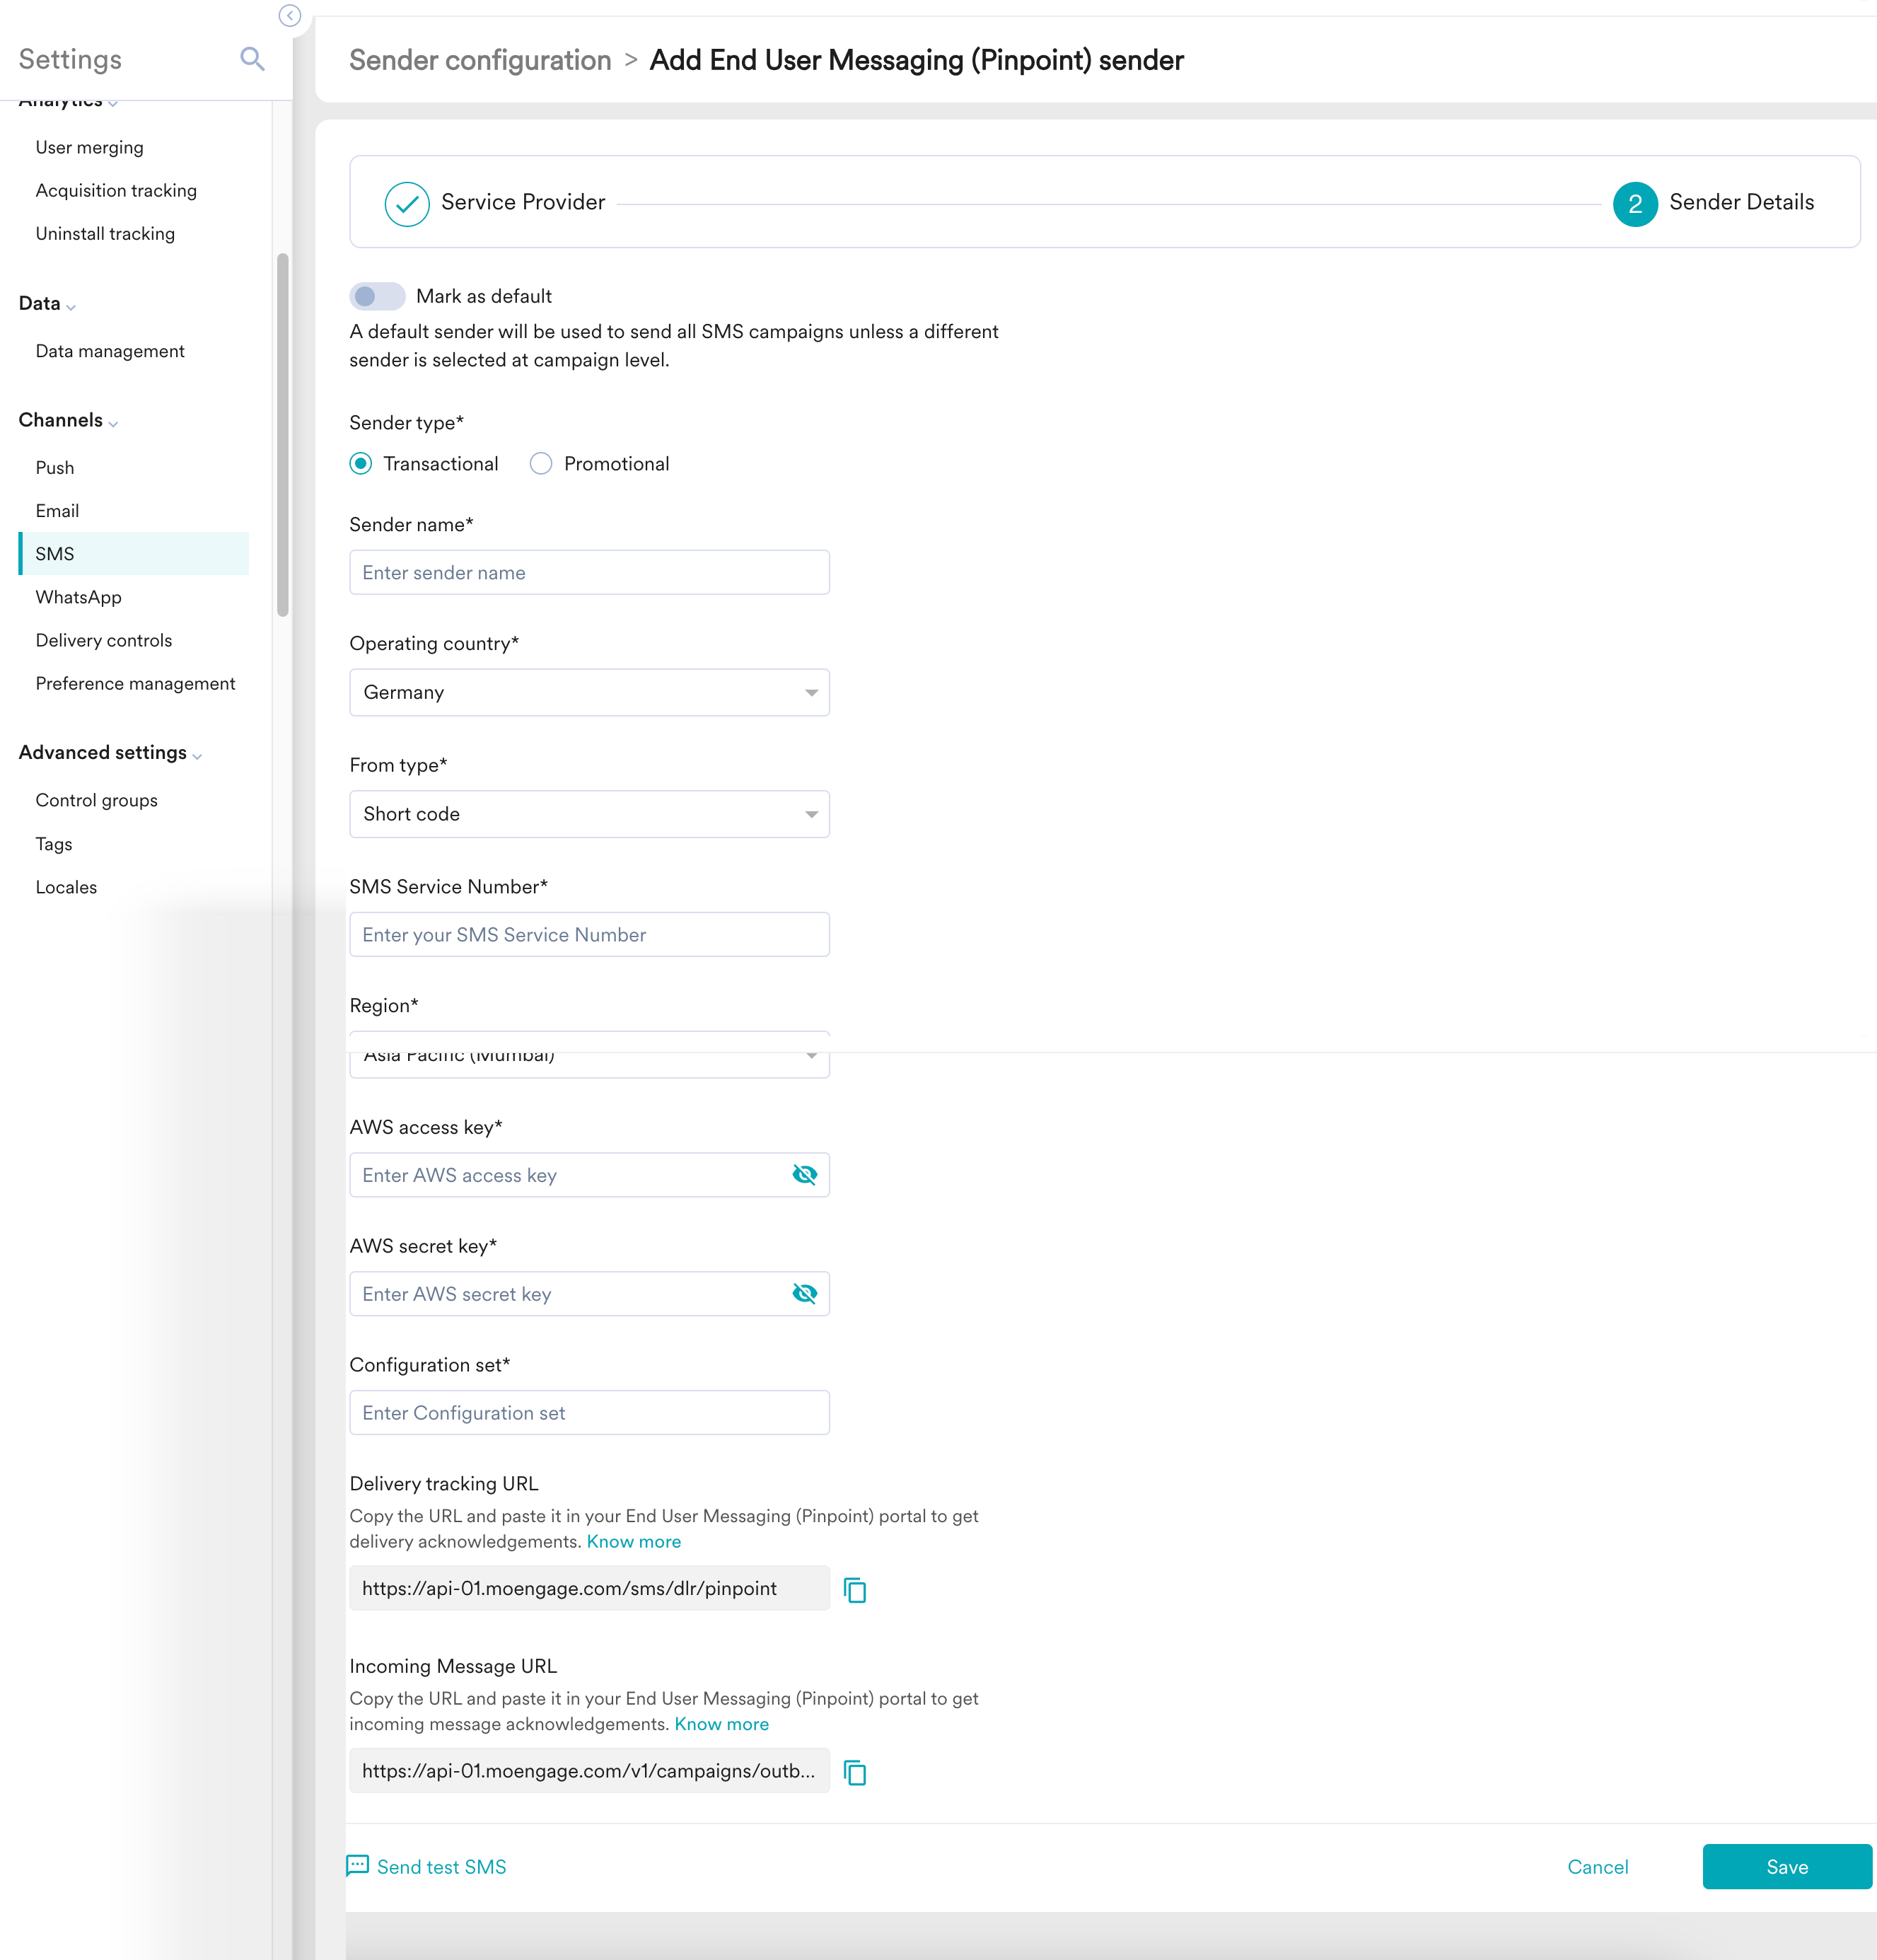Open the Operating country dropdown
Screen dimensions: 1877x1960
coord(589,692)
